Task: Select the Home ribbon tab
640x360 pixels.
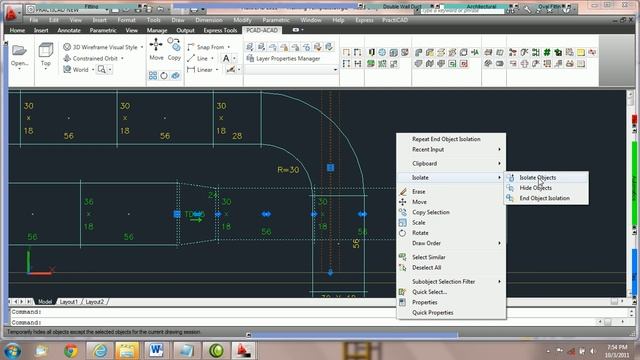Action: 17,30
